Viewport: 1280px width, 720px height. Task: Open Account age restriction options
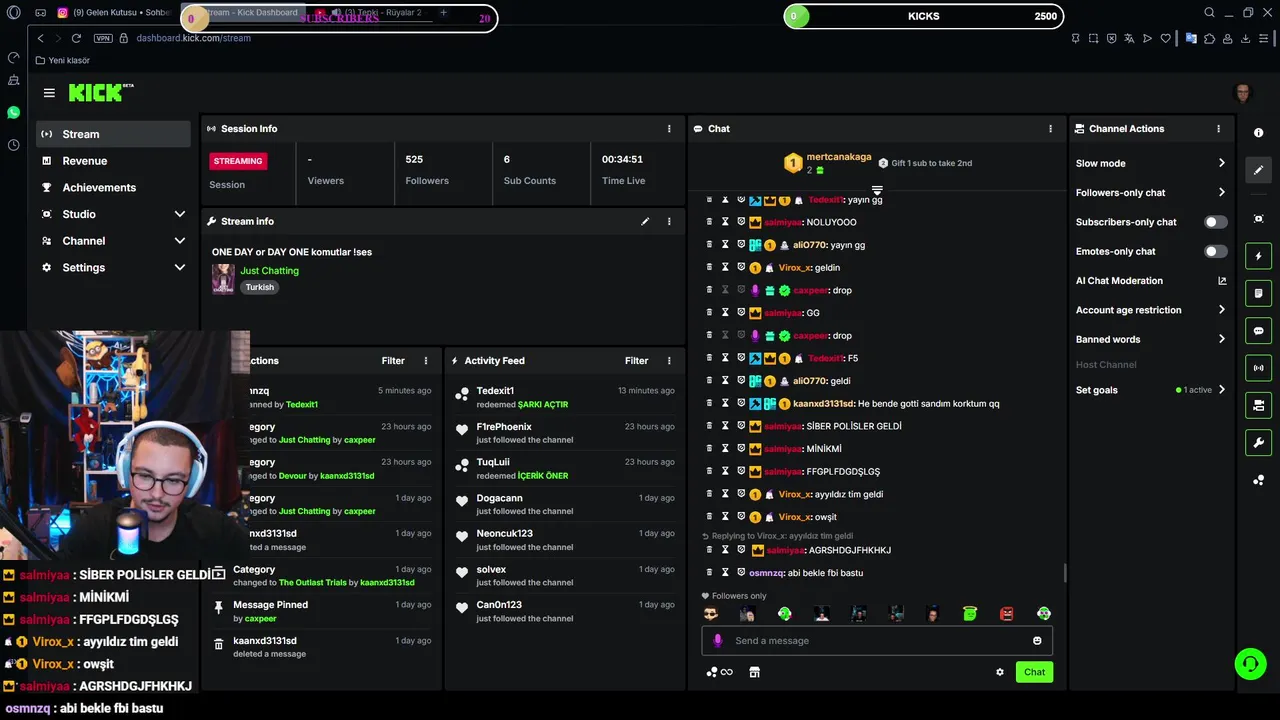[x=1150, y=310]
